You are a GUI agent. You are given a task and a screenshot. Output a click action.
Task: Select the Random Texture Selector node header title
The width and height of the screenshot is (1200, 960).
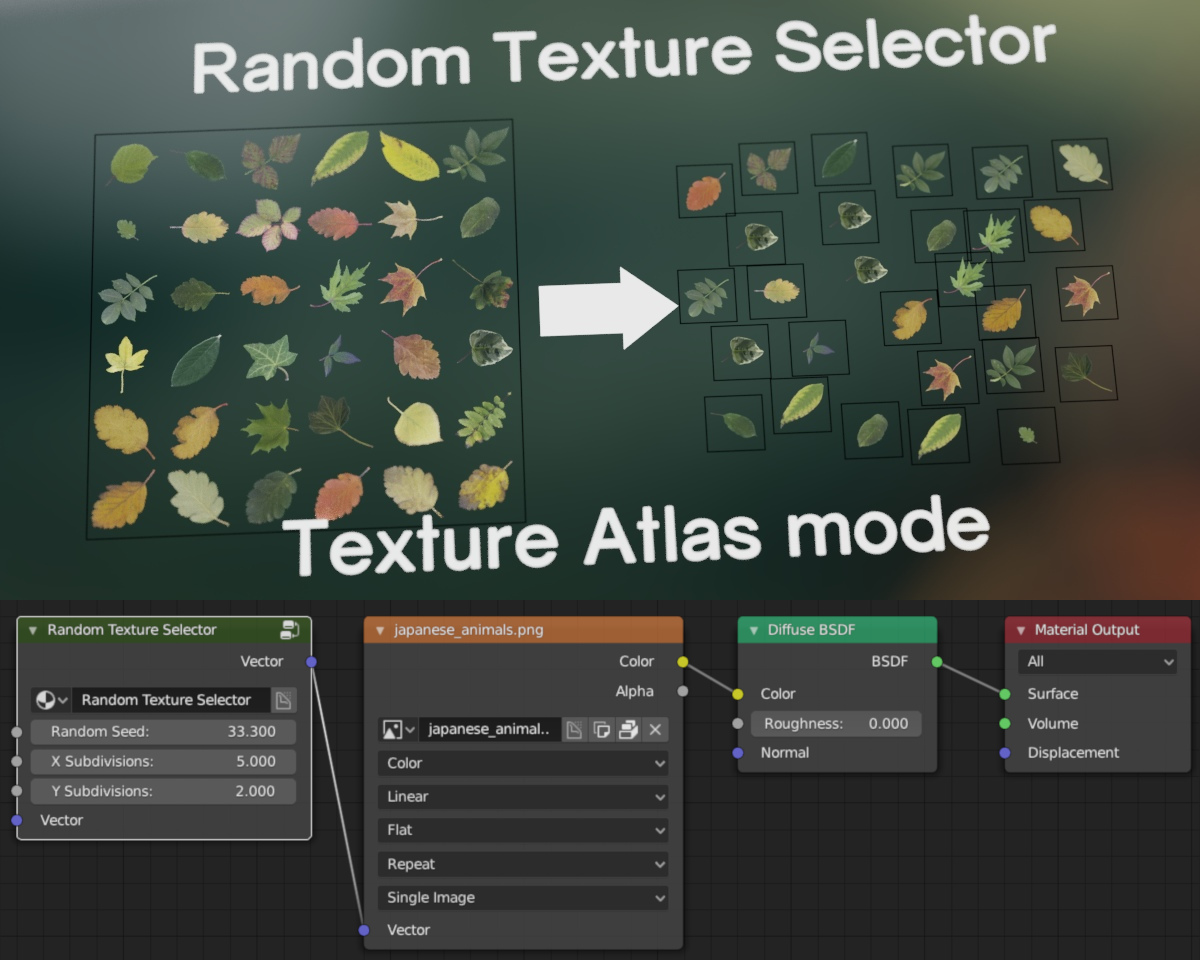[132, 630]
